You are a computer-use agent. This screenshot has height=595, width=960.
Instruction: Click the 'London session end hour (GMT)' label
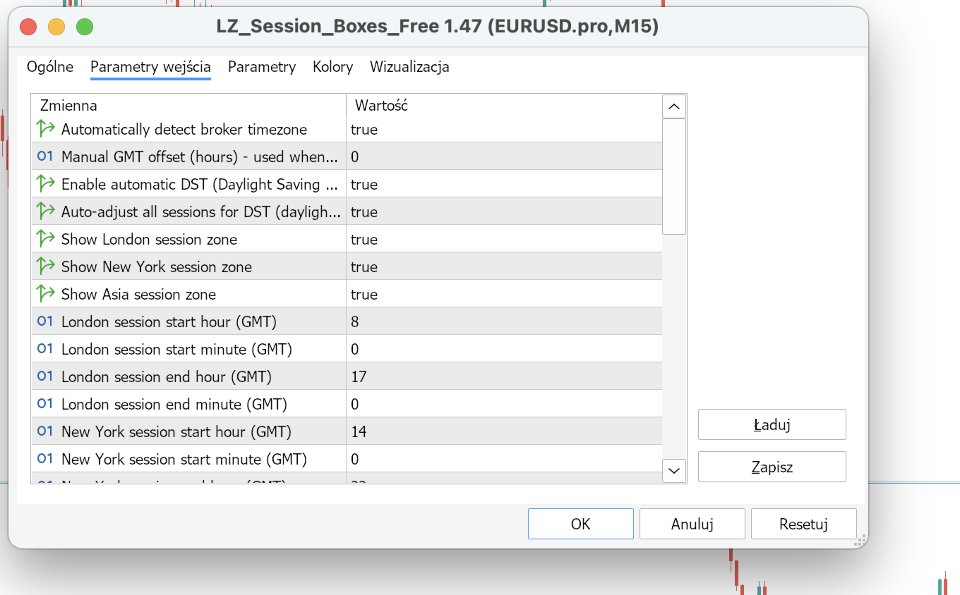pos(166,376)
